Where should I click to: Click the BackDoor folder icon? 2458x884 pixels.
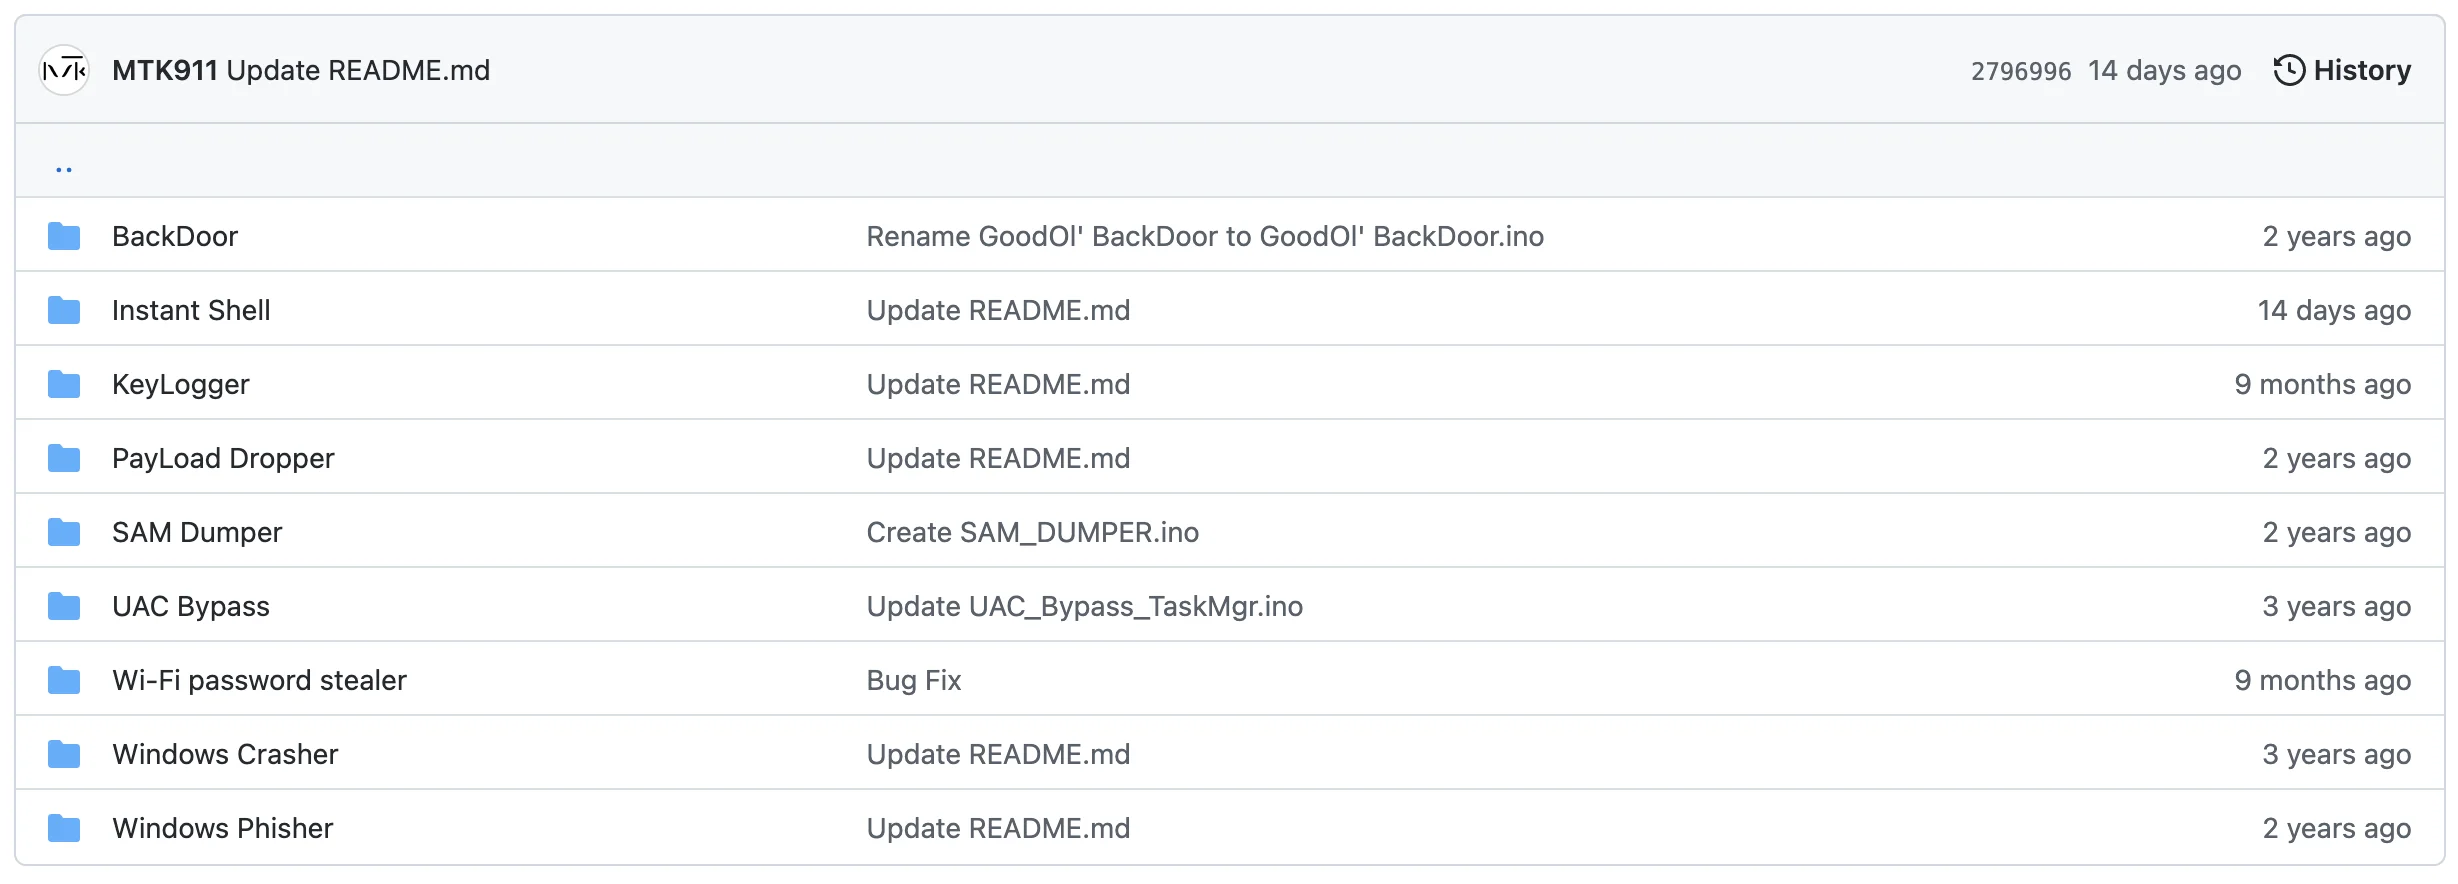click(64, 236)
